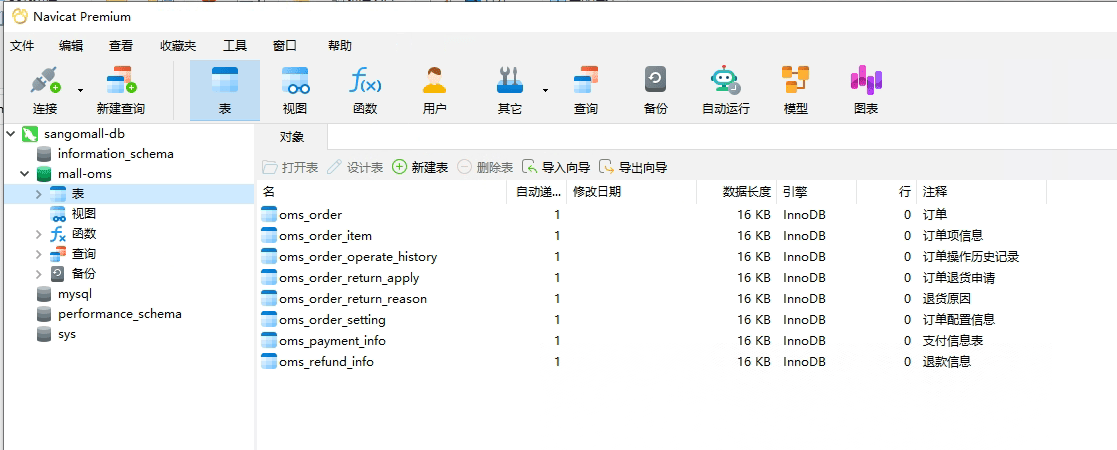This screenshot has height=450, width=1117.
Task: Click the 导出向导 button
Action: [x=633, y=167]
